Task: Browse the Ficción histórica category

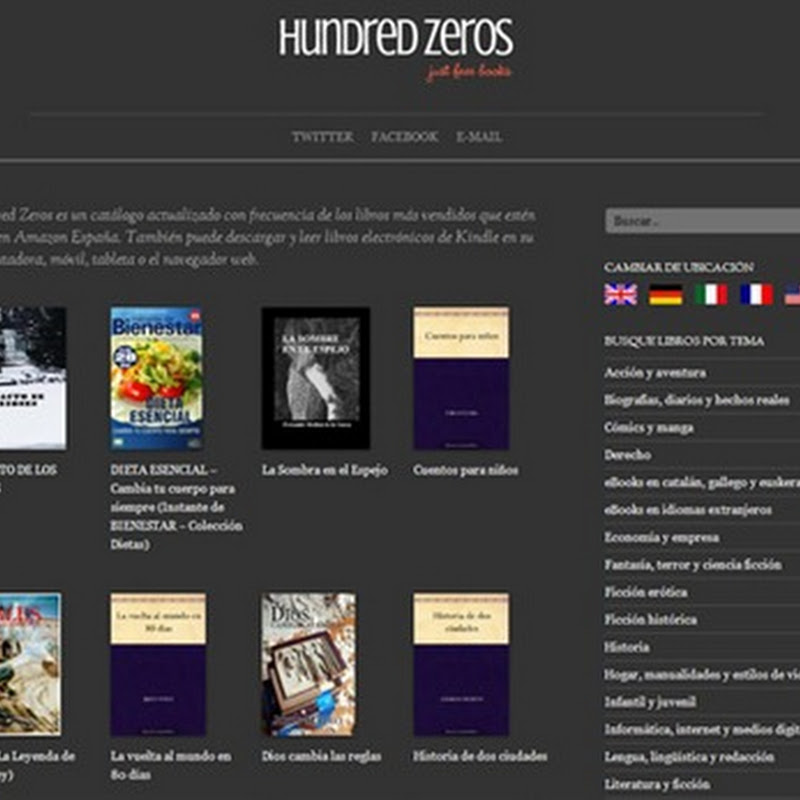Action: click(x=651, y=619)
